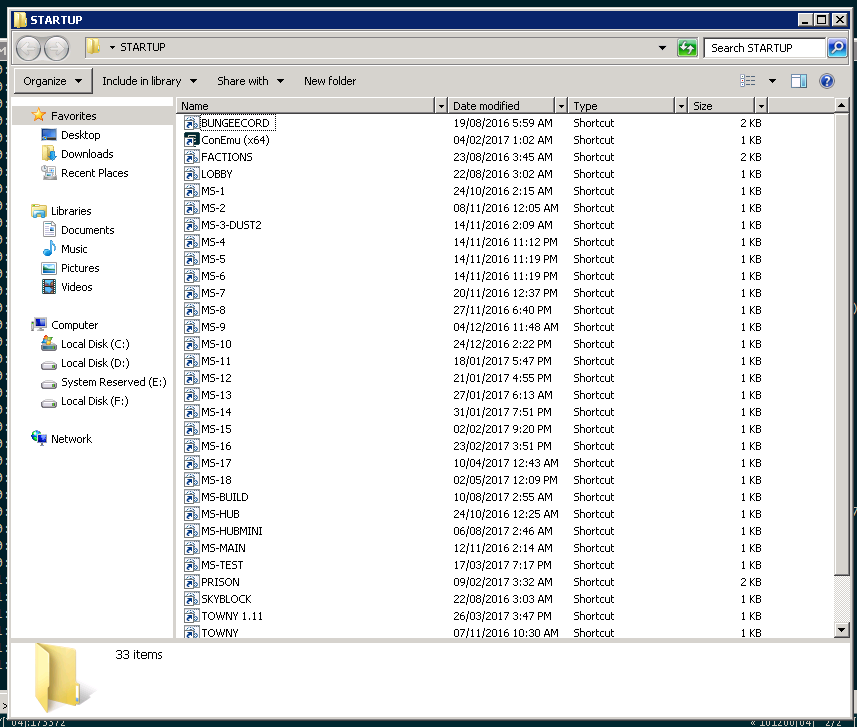
Task: Open Include in library menu
Action: pyautogui.click(x=149, y=81)
